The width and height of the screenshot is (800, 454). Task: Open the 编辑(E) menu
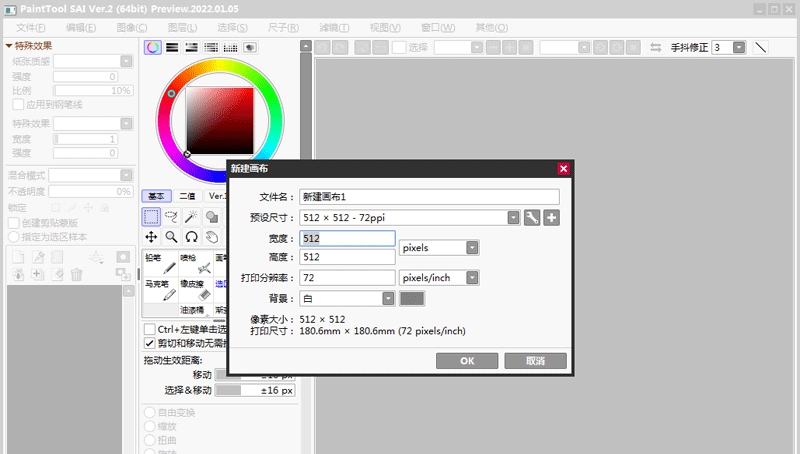point(81,28)
